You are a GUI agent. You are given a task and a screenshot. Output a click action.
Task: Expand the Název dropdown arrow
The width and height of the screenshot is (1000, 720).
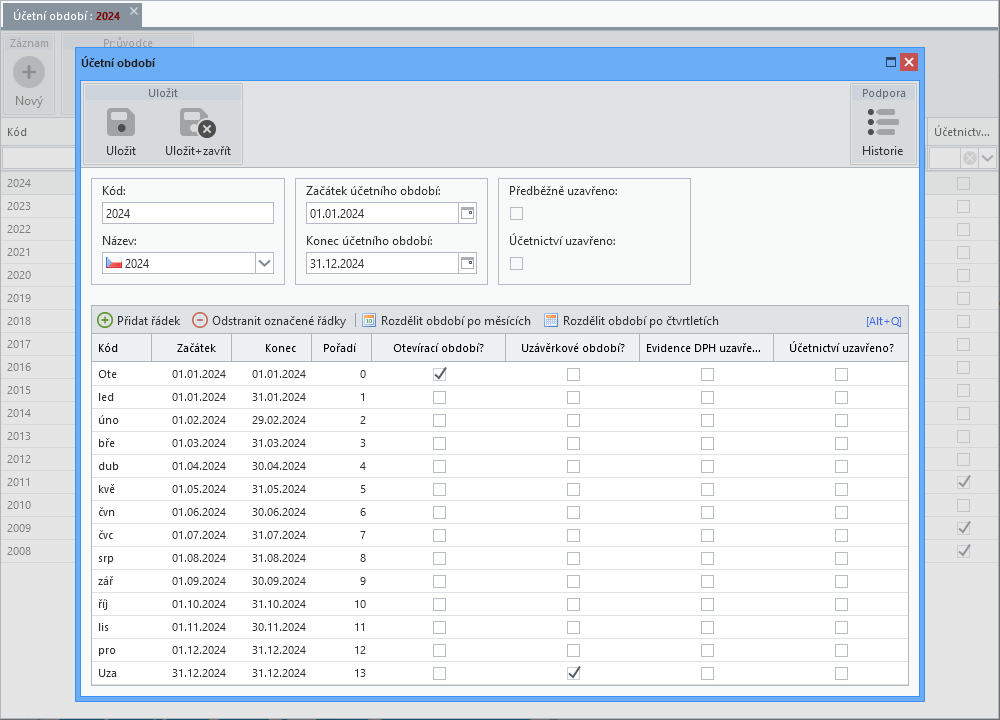pos(264,263)
